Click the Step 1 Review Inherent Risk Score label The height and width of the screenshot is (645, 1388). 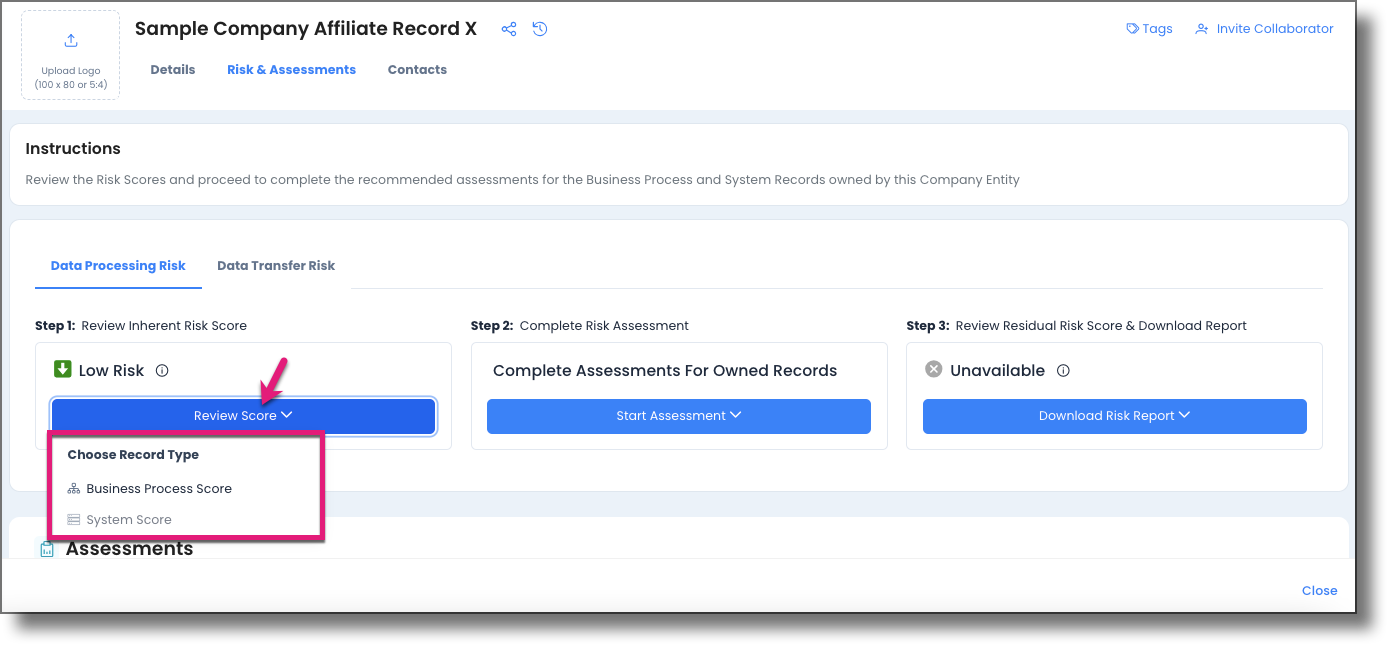click(141, 326)
